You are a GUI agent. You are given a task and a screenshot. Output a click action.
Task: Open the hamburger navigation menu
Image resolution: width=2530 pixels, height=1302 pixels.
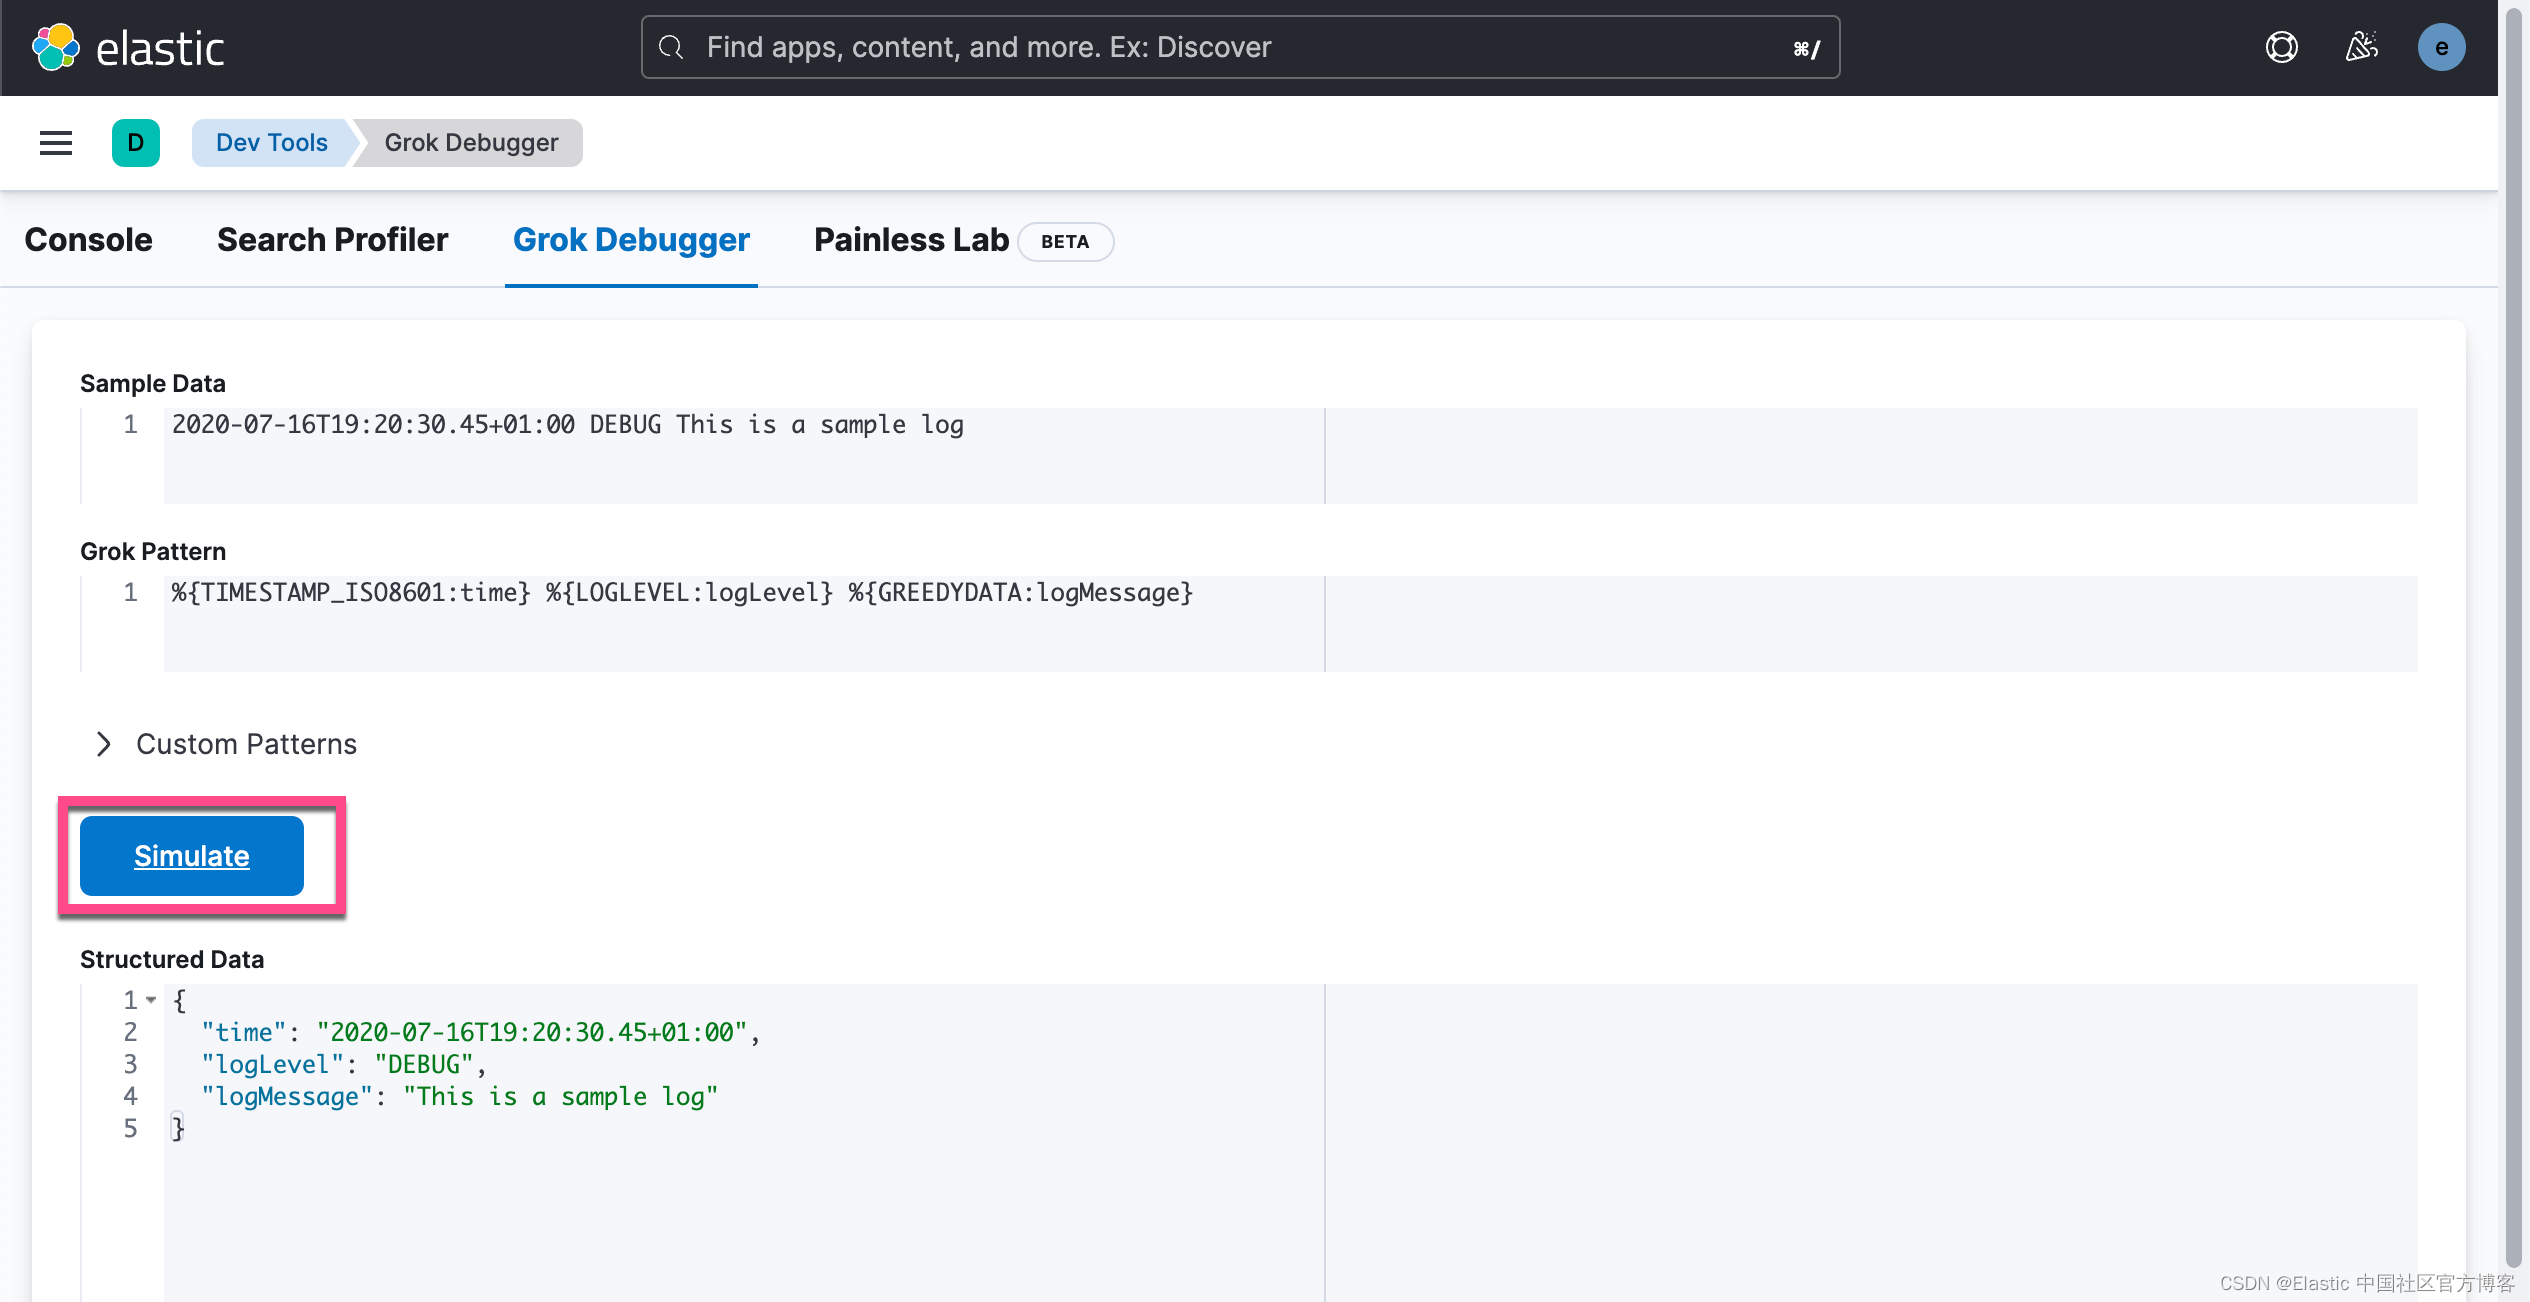tap(56, 143)
